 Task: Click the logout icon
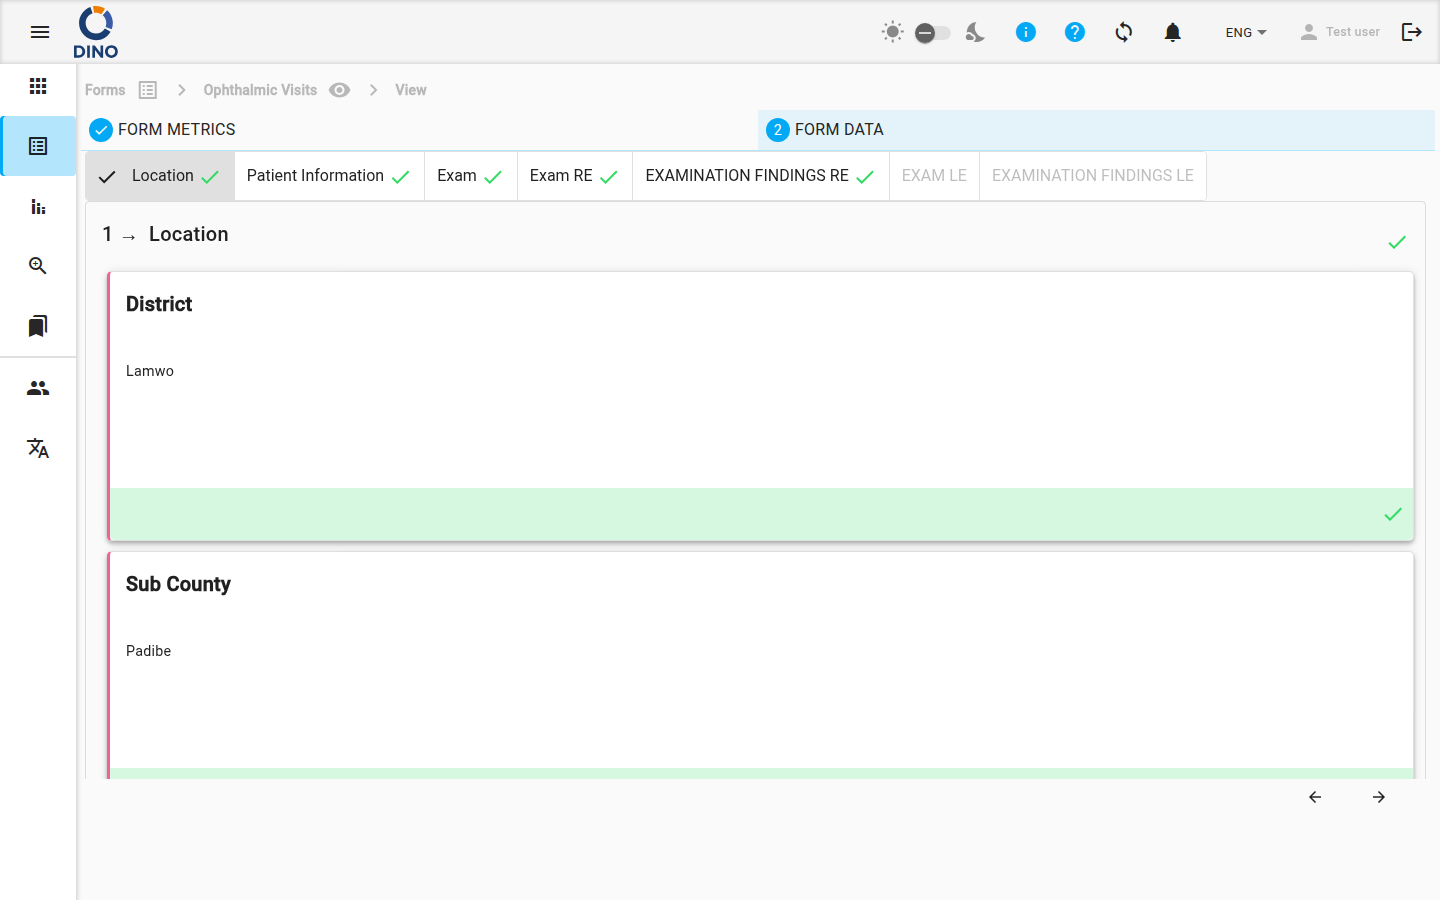(x=1412, y=32)
